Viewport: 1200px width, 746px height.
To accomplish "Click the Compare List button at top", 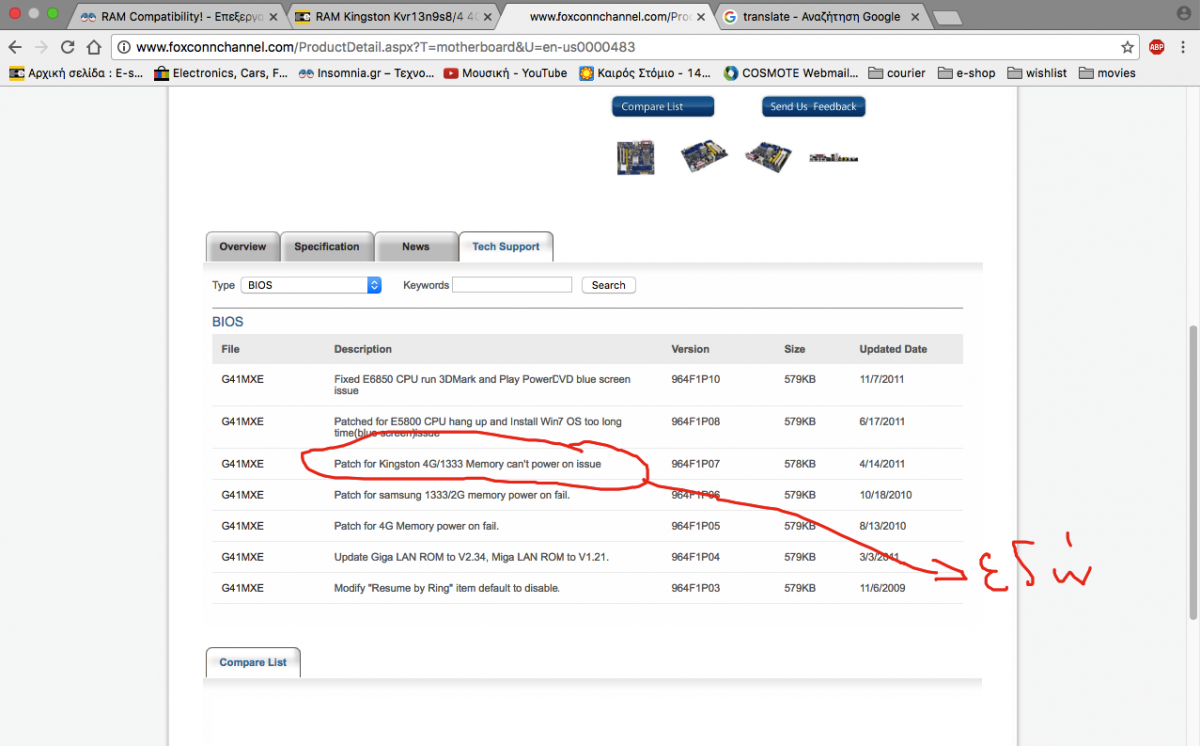I will (663, 107).
